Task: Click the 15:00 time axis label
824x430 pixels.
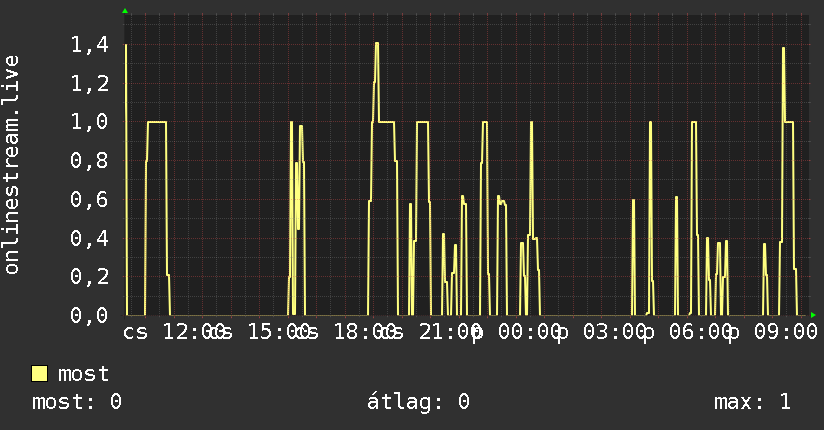Action: pos(279,332)
